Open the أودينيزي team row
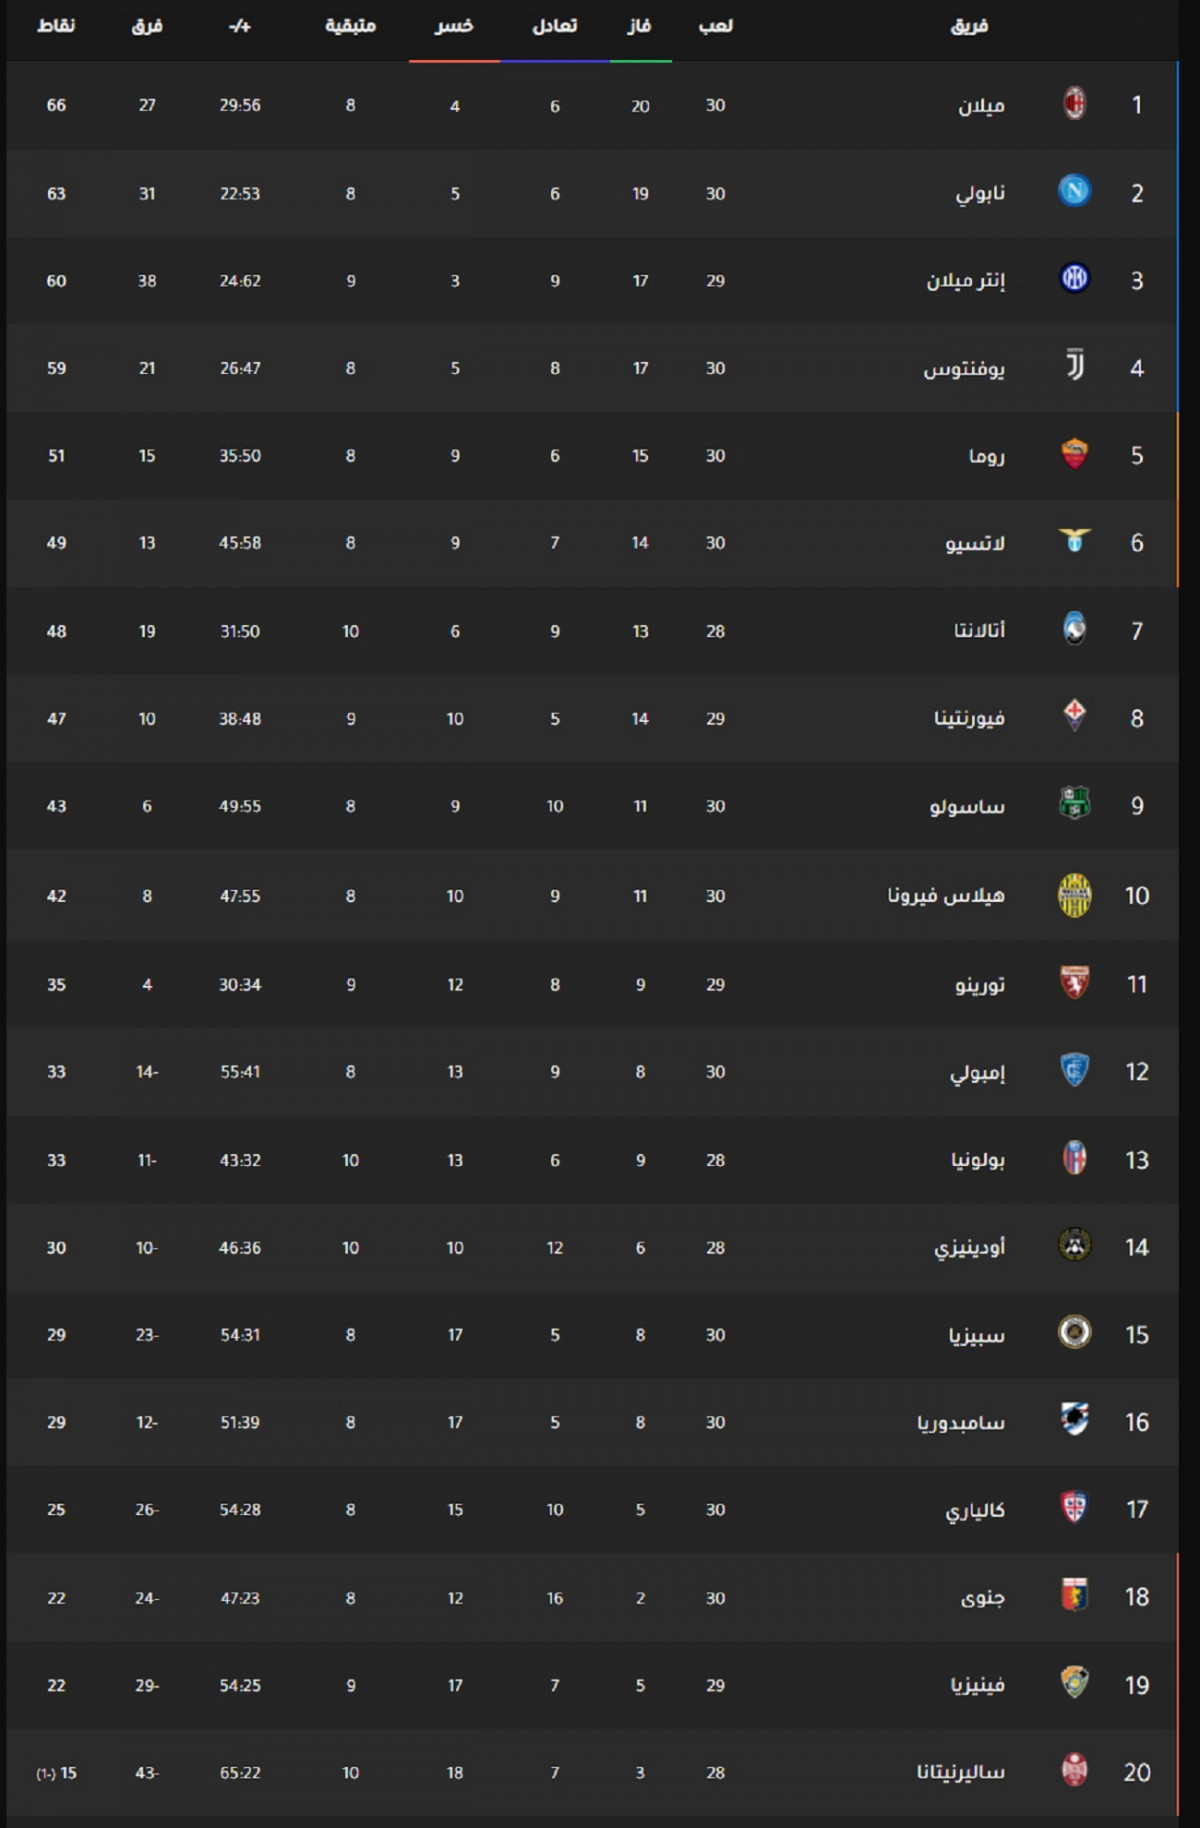The width and height of the screenshot is (1200, 1828). point(592,1247)
